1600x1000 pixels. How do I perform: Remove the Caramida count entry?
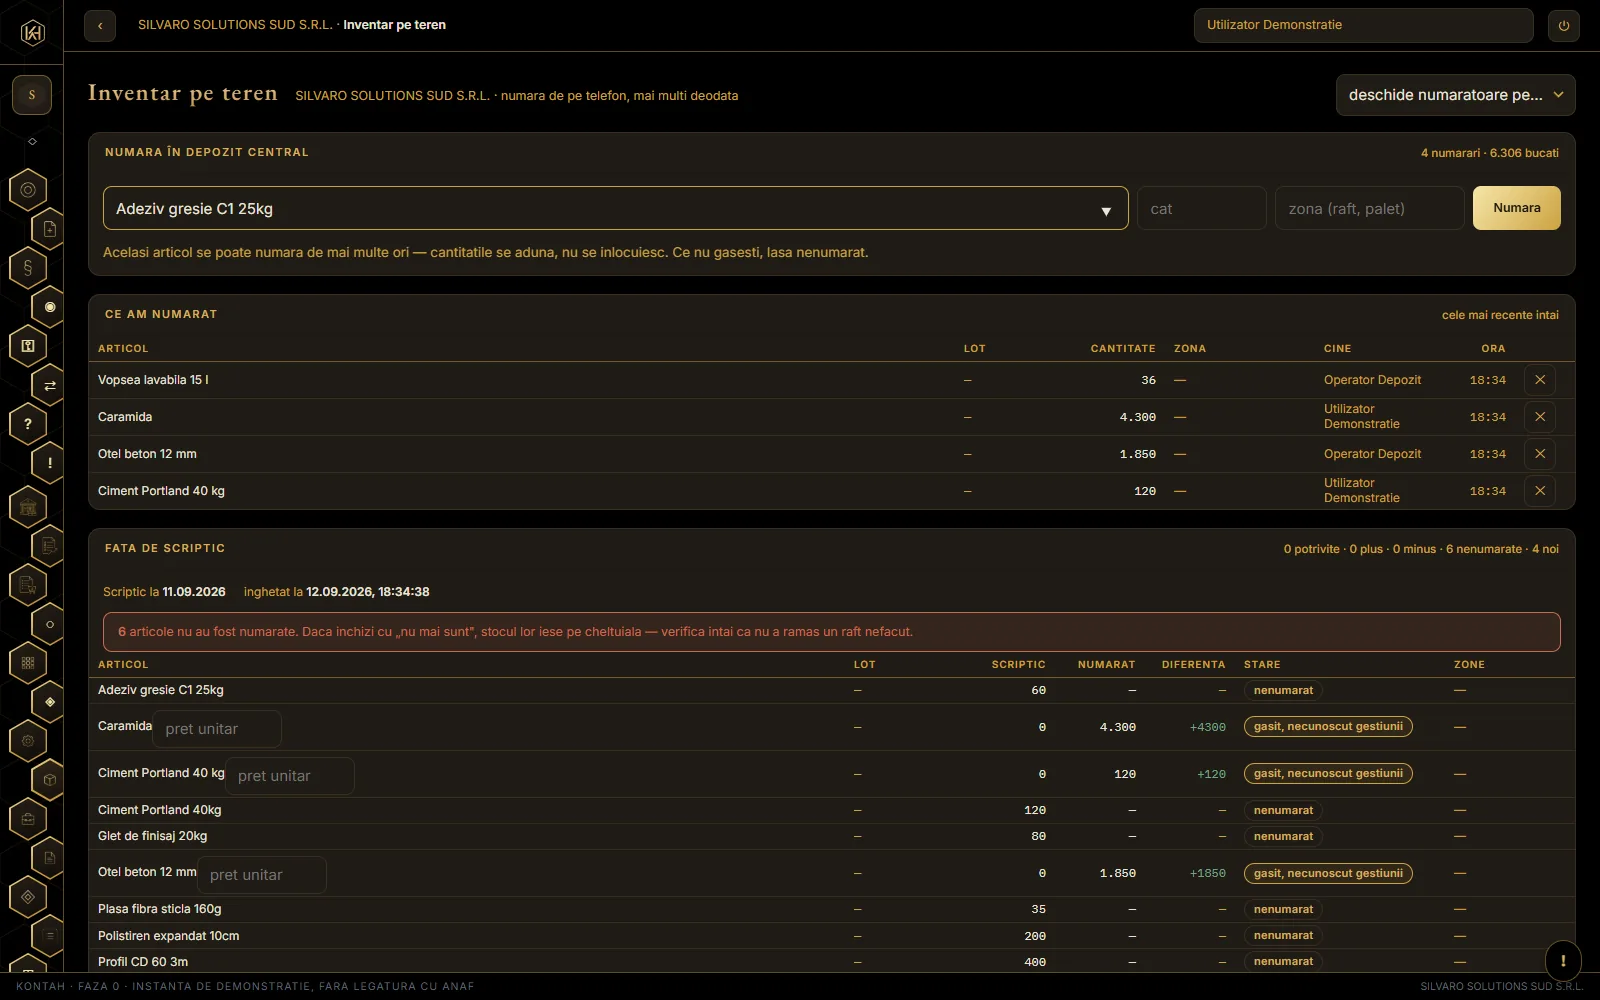point(1540,417)
